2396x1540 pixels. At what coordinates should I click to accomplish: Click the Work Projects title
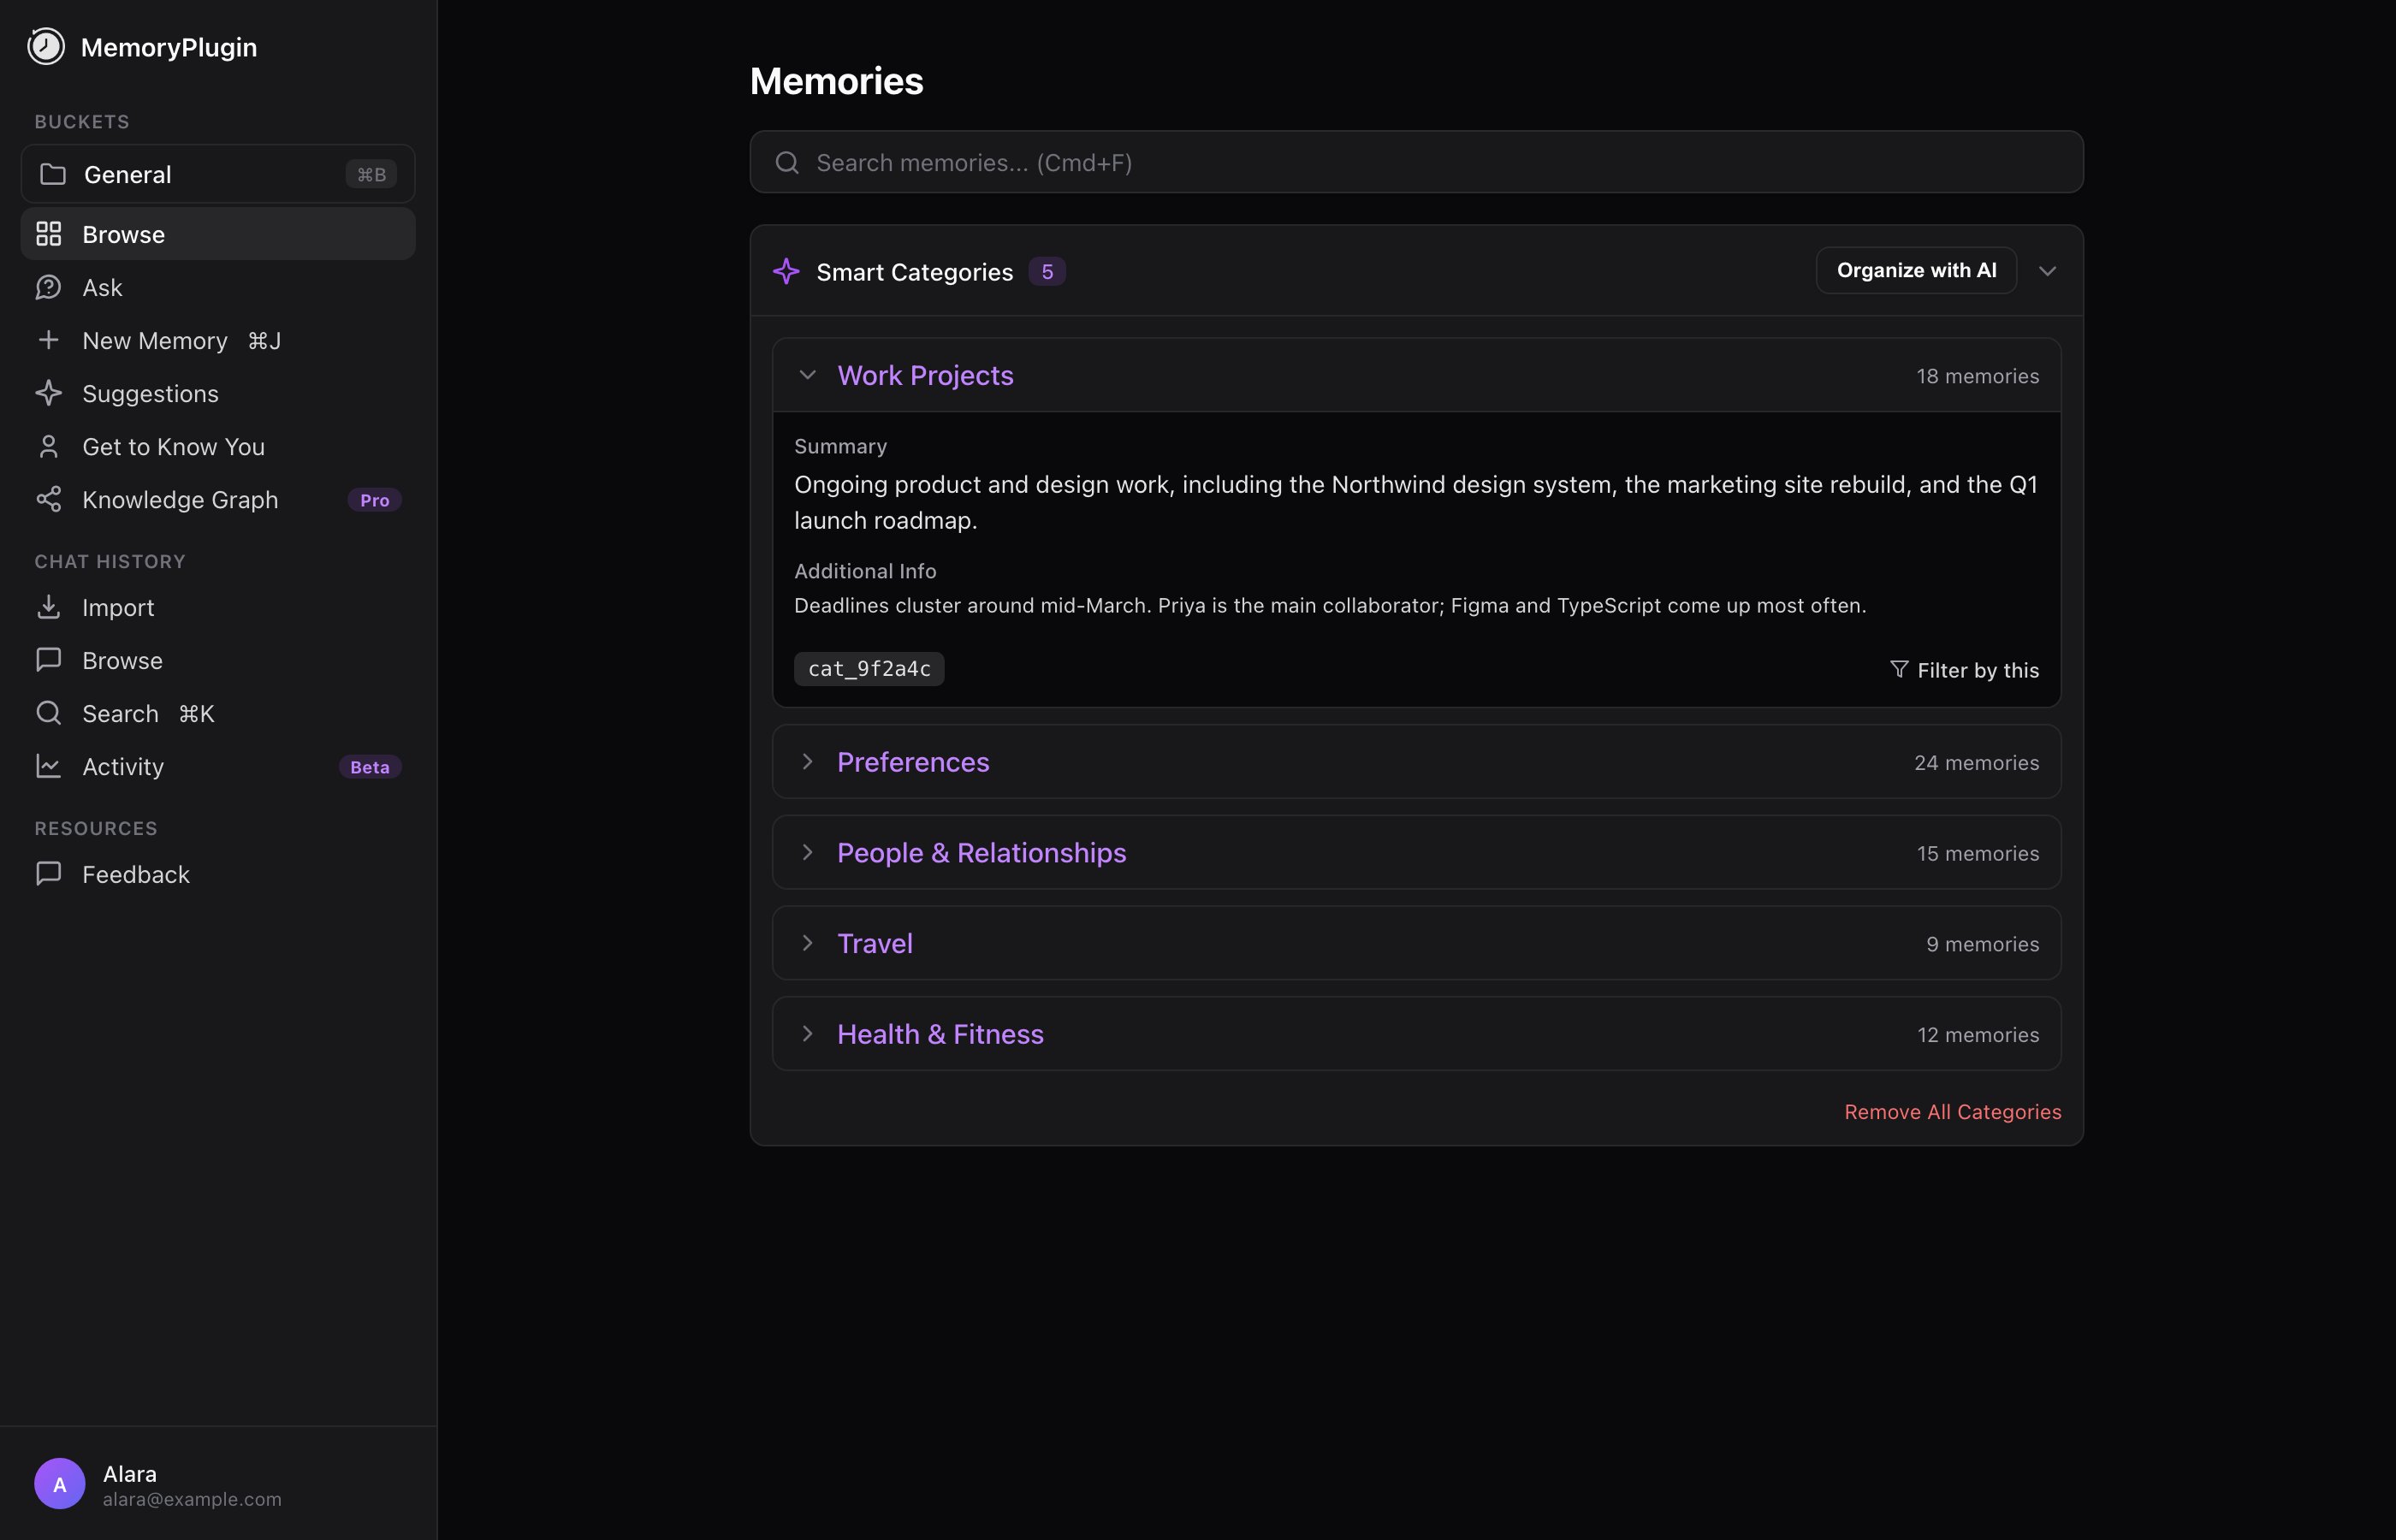click(x=925, y=375)
